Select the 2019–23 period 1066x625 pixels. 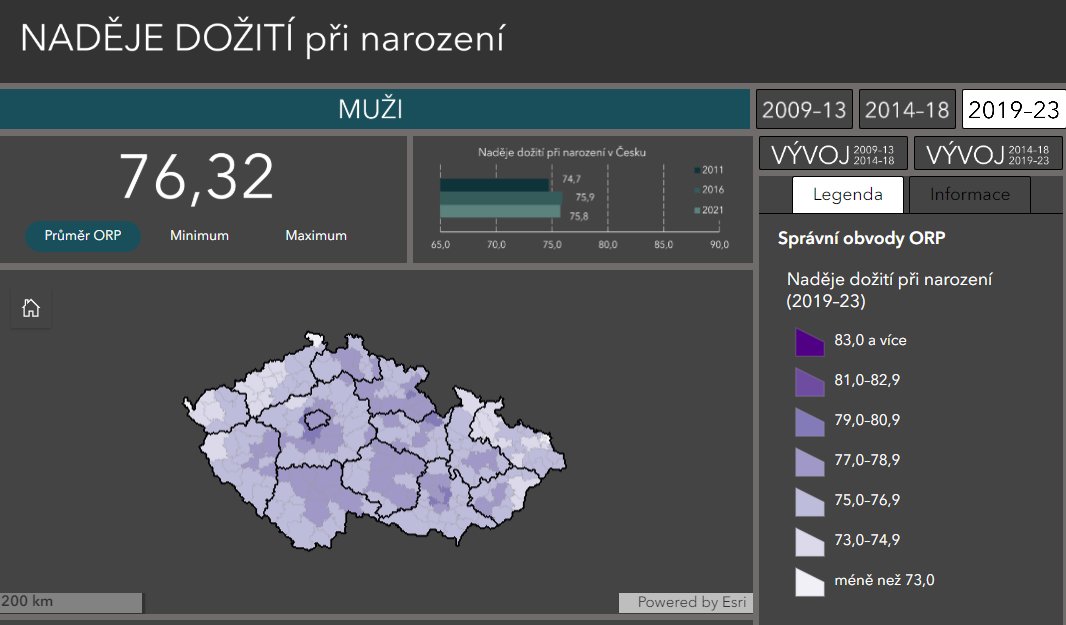(x=1014, y=110)
